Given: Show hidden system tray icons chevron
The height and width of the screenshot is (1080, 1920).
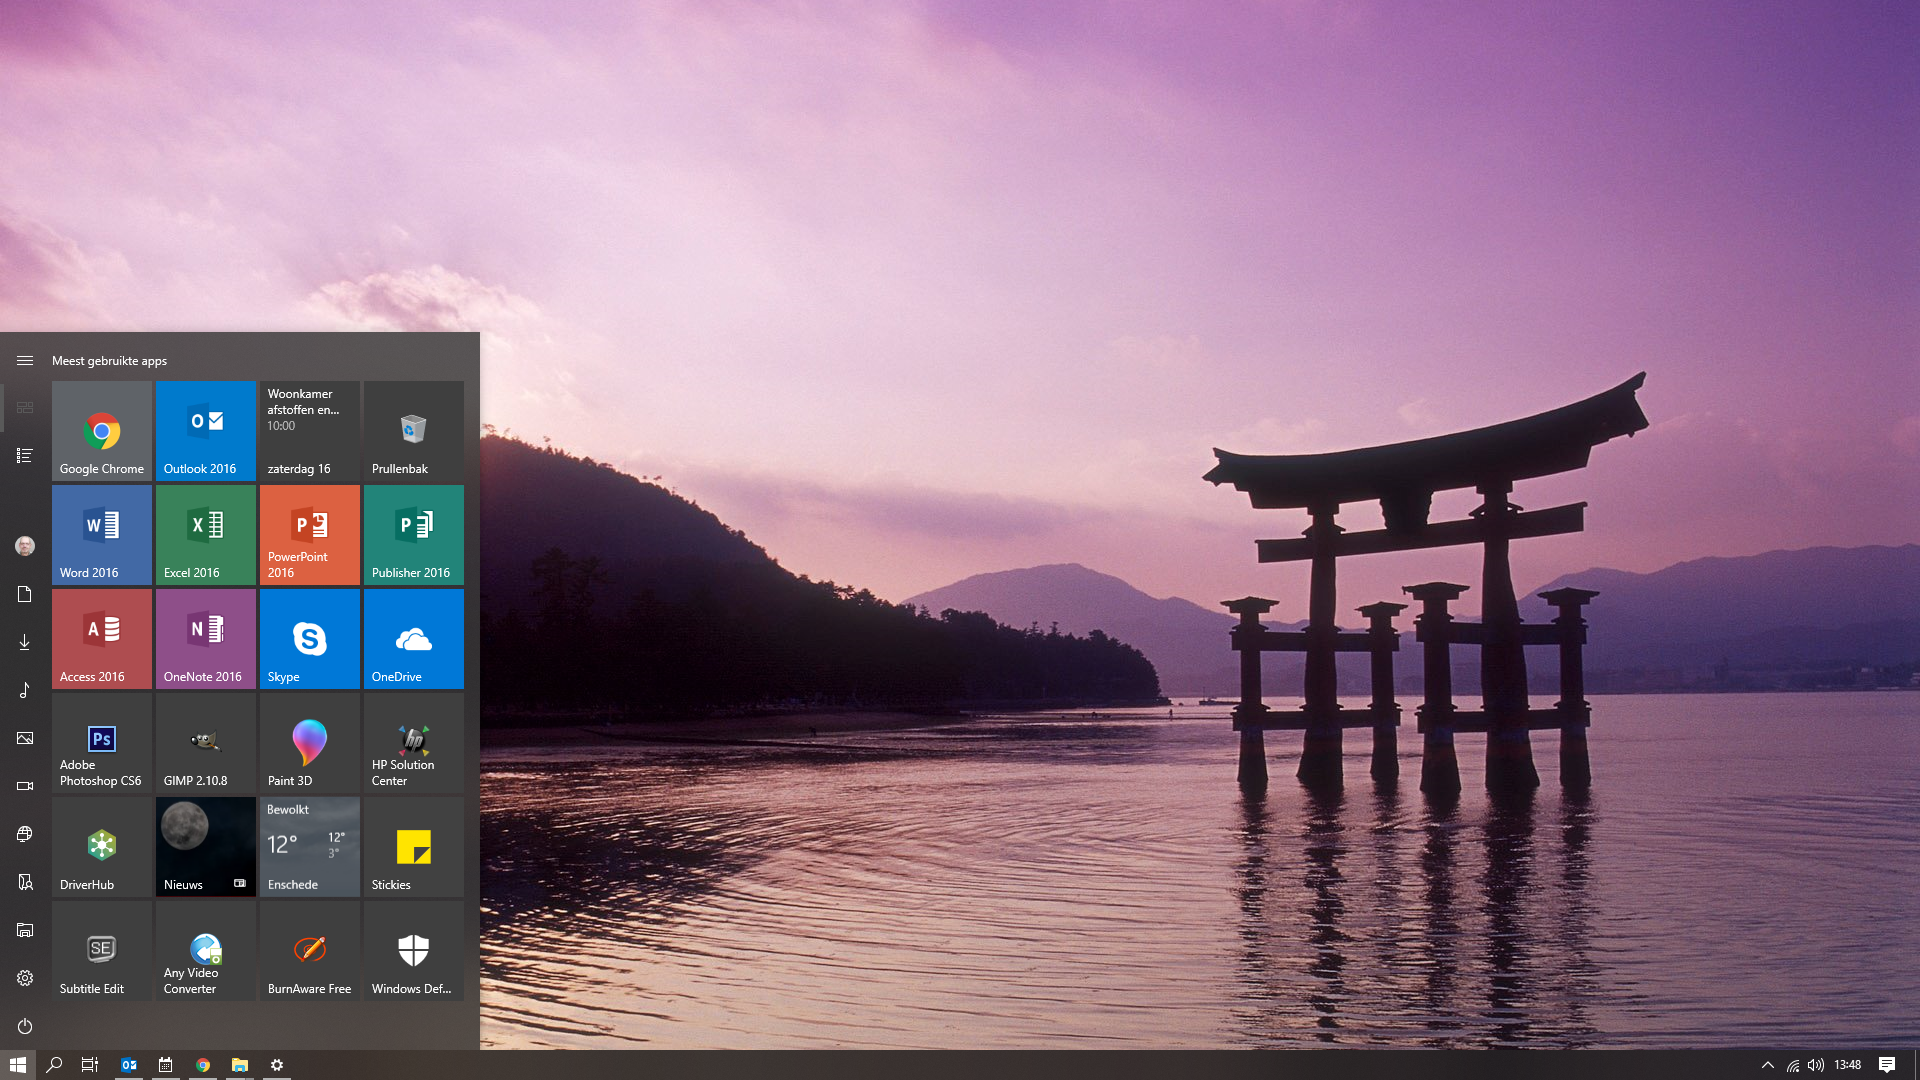Looking at the screenshot, I should coord(1767,1065).
